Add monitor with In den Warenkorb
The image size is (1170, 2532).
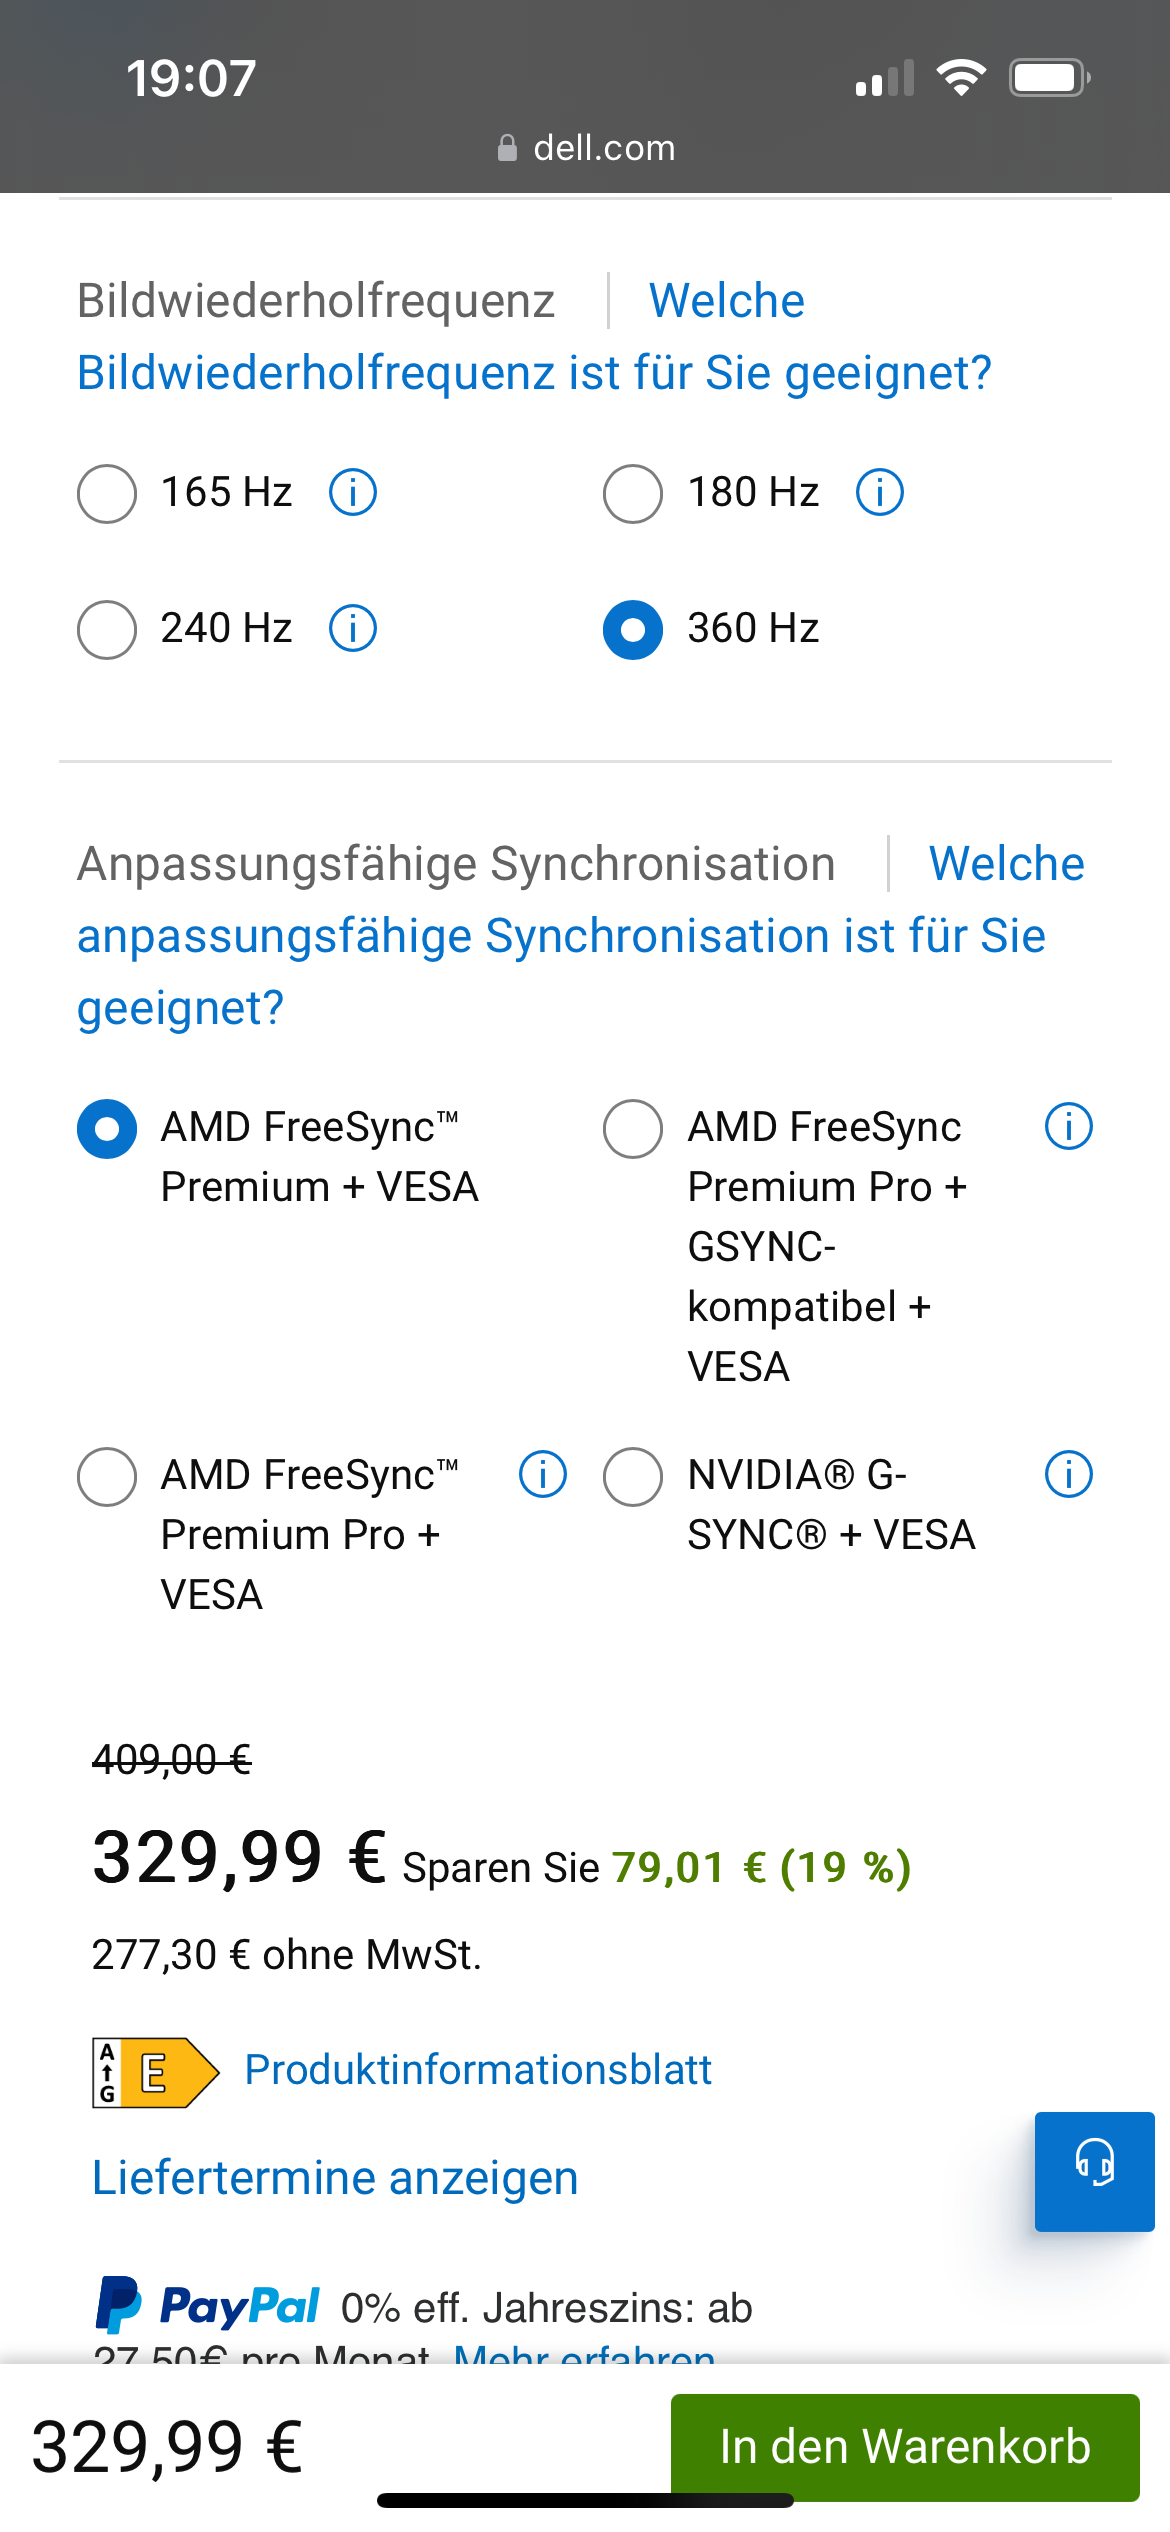pos(904,2446)
